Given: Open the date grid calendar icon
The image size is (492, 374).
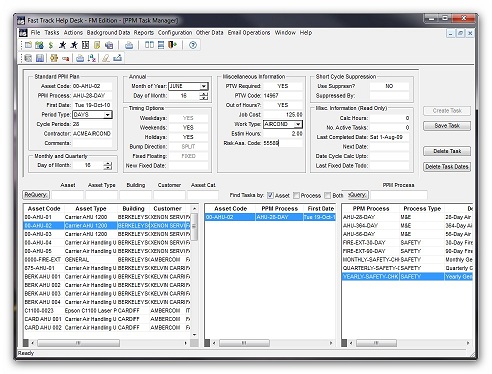Looking at the screenshot, I should click(x=85, y=45).
